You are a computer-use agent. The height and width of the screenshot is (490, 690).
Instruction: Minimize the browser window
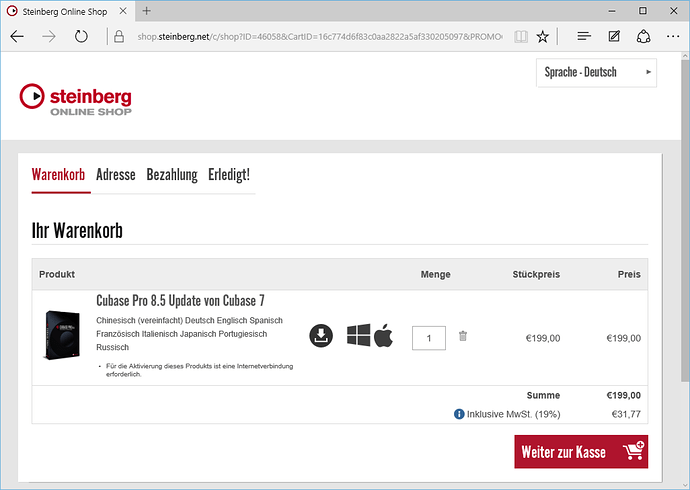tap(612, 11)
